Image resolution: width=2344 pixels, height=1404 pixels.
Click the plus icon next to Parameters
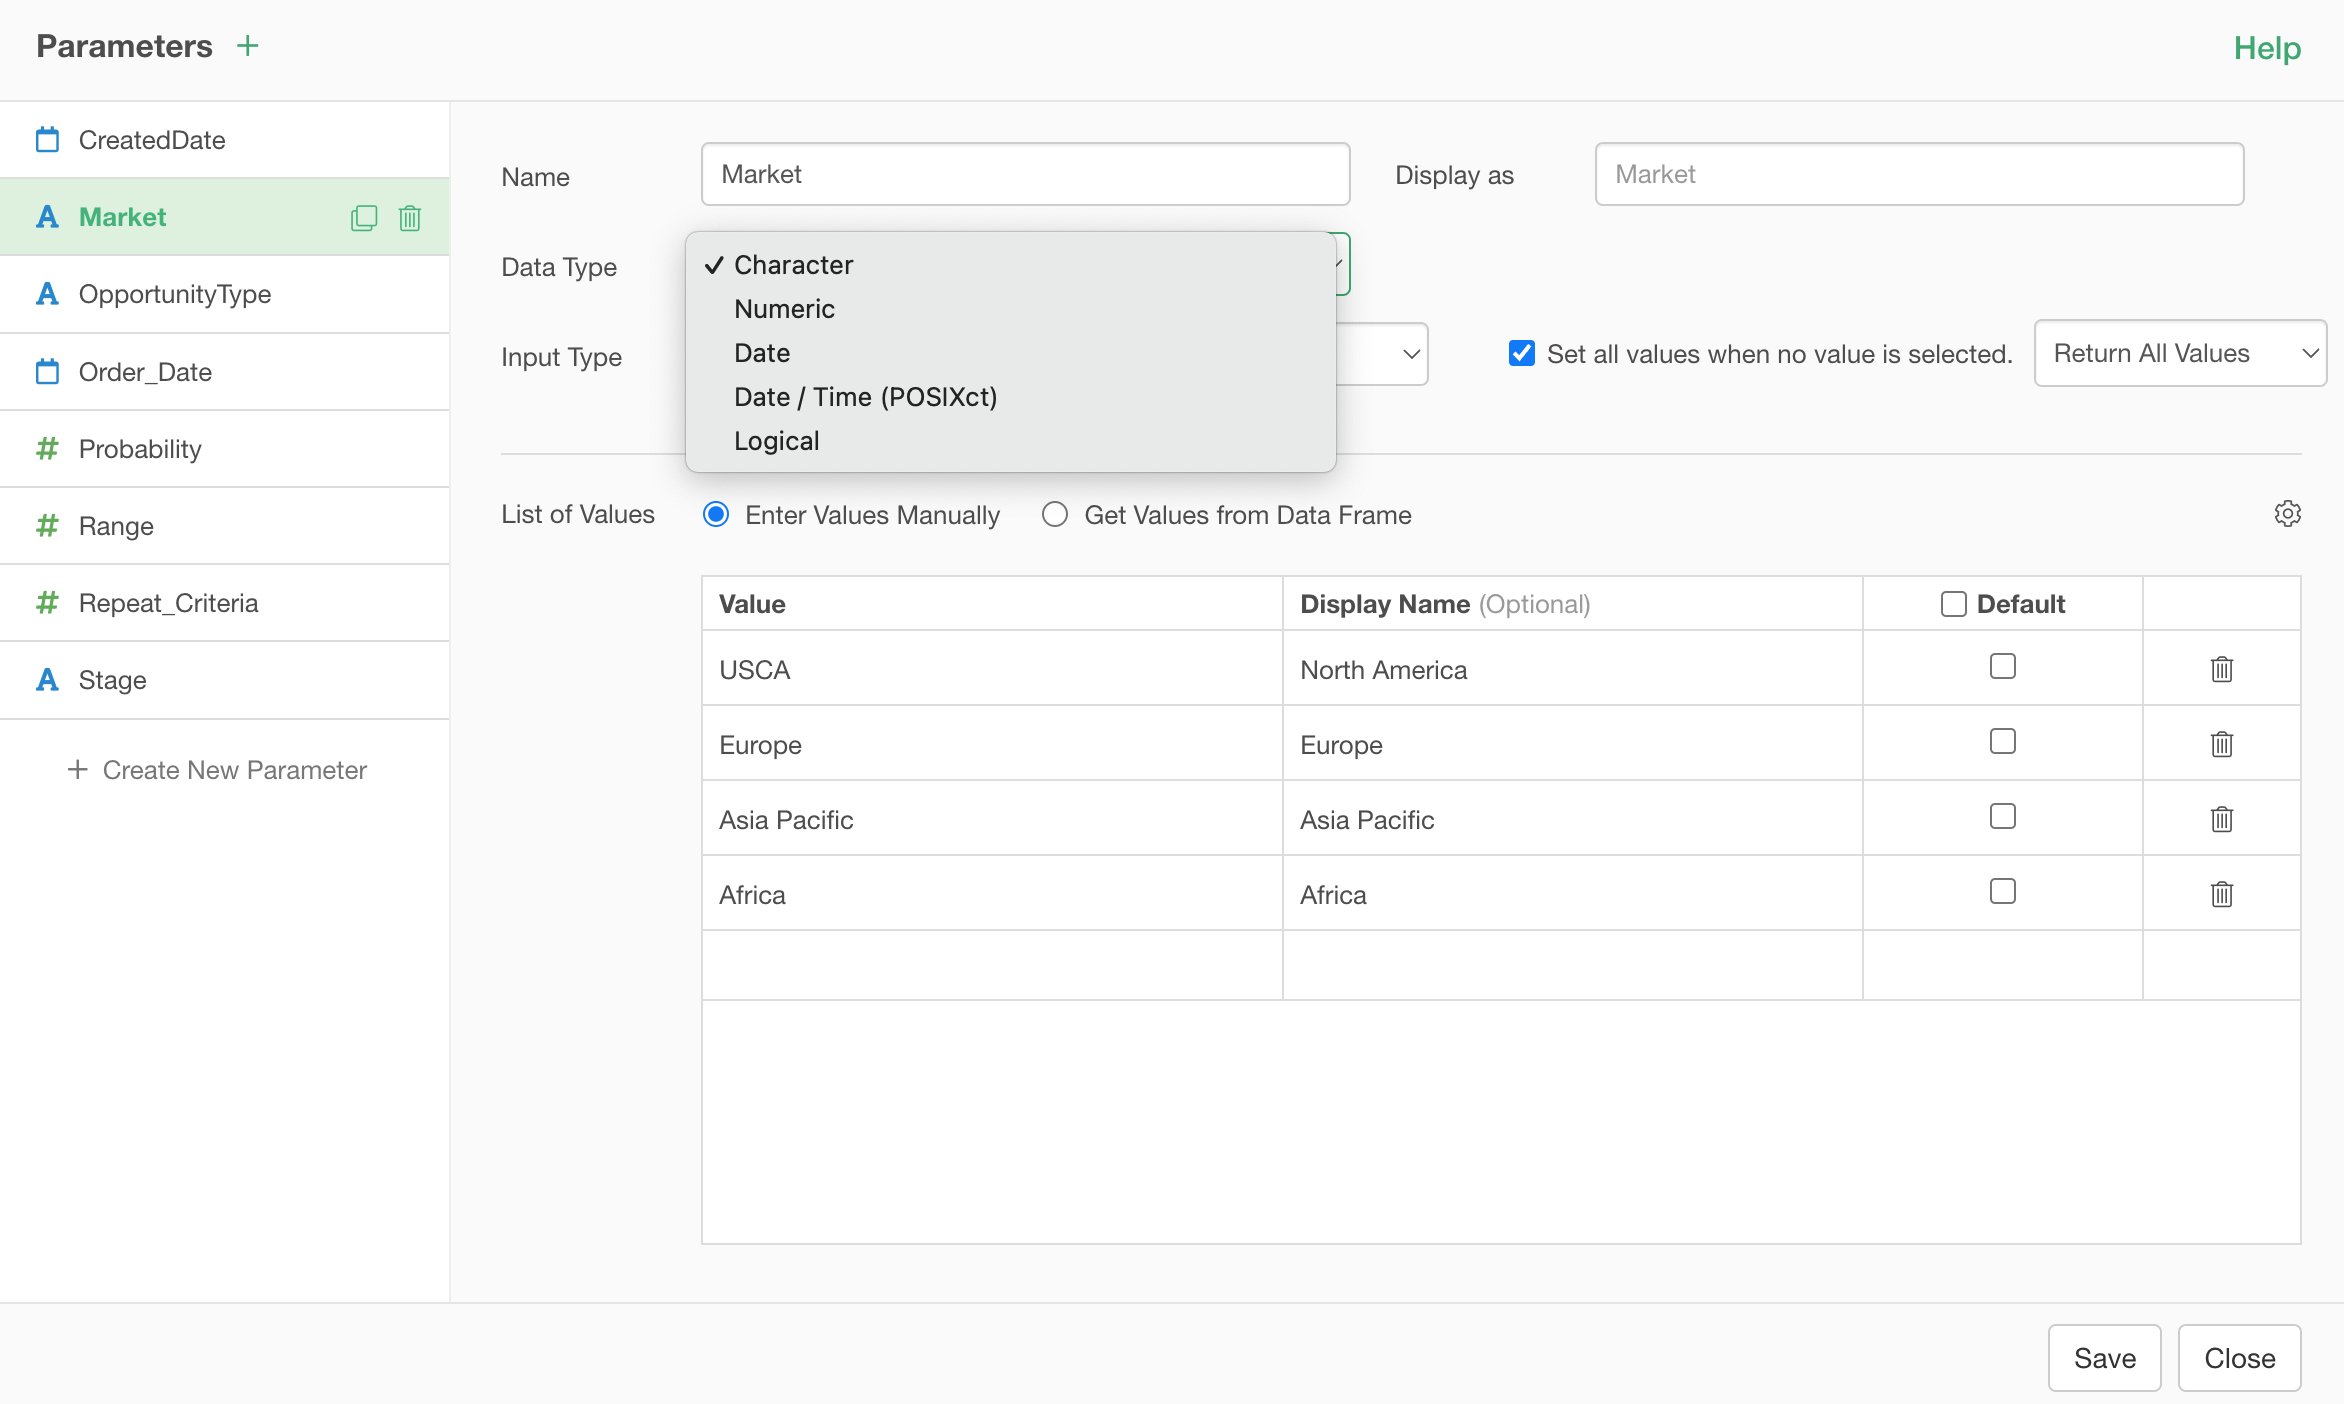point(247,46)
